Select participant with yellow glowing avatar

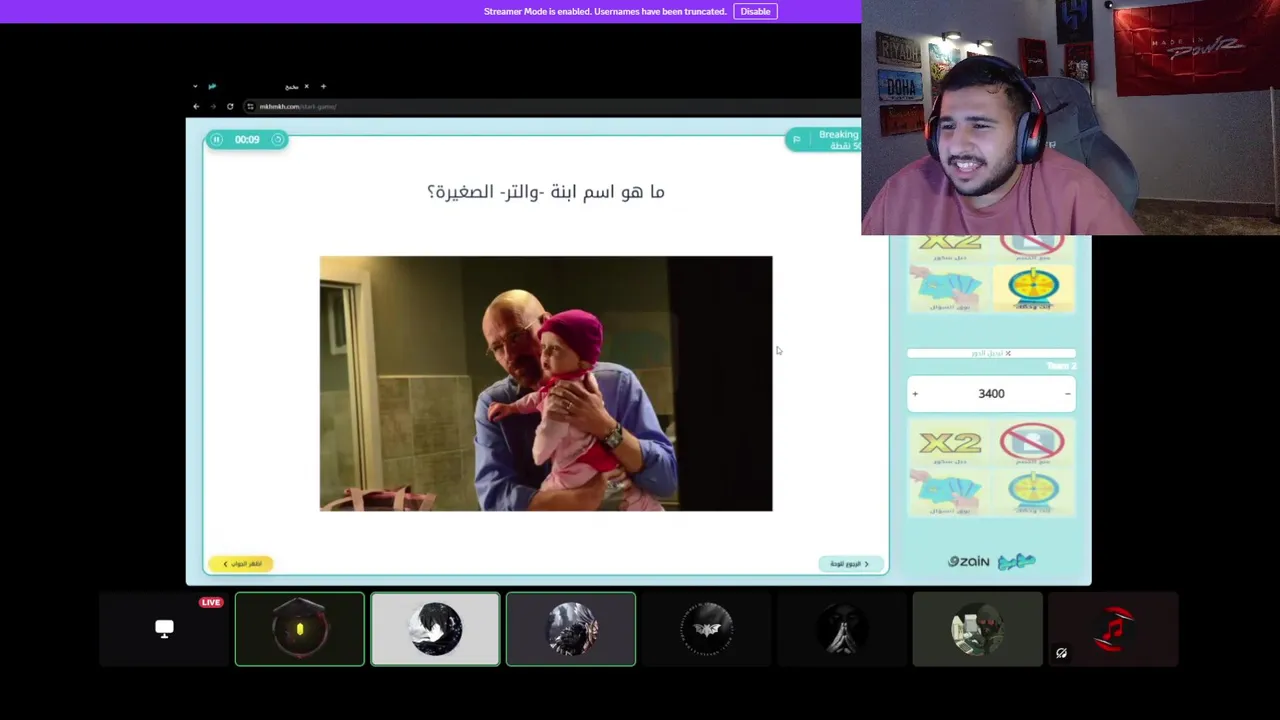point(300,629)
